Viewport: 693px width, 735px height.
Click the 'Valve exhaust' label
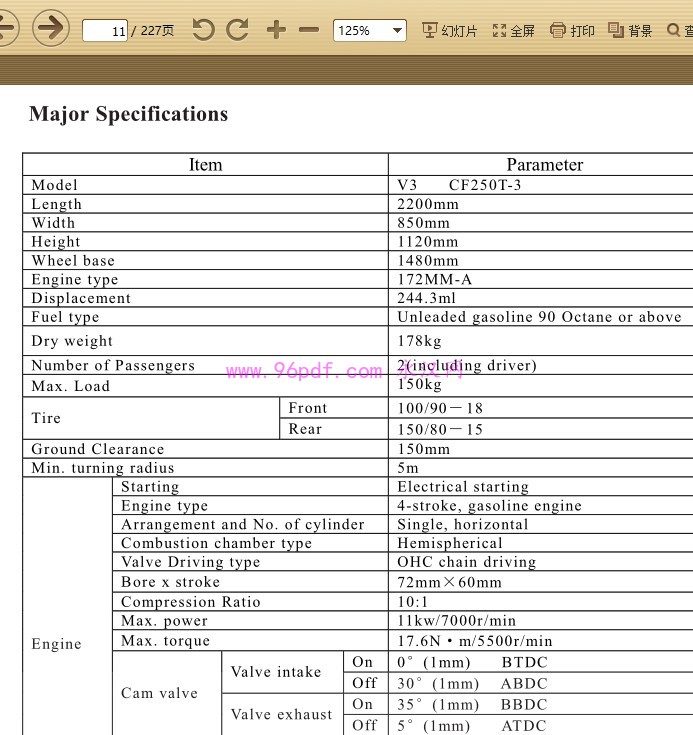coord(281,714)
